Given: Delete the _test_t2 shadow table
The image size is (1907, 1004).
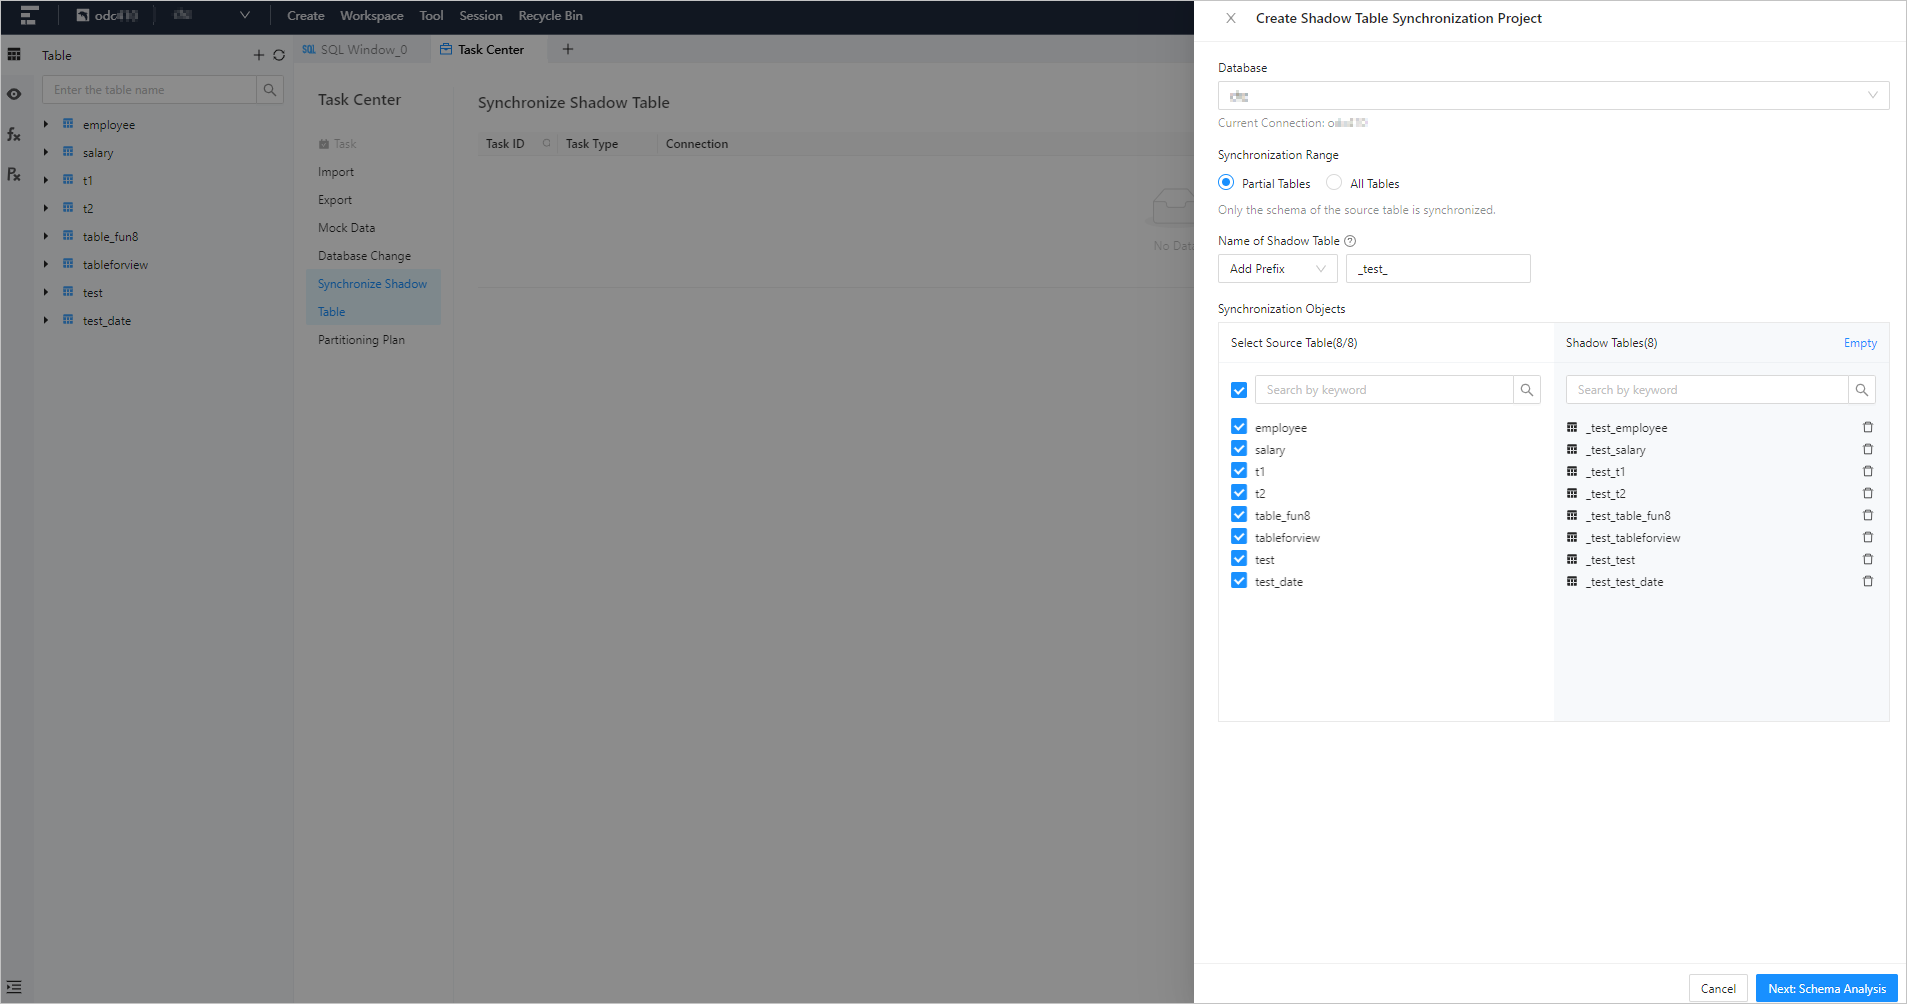Looking at the screenshot, I should tap(1867, 493).
